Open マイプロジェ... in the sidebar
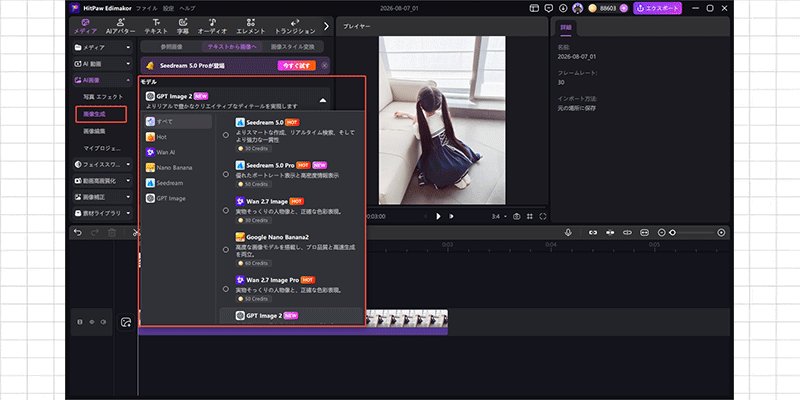The width and height of the screenshot is (800, 400). click(102, 148)
